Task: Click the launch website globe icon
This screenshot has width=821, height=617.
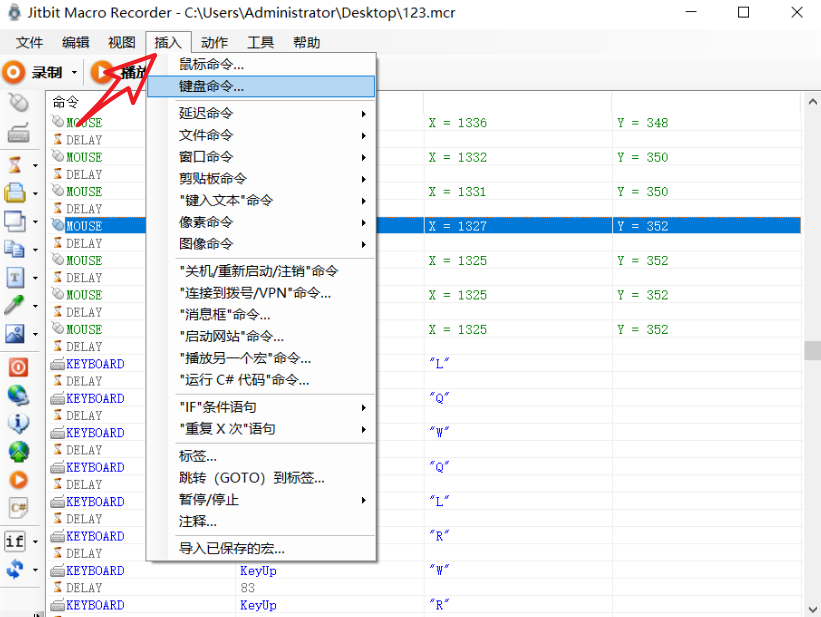Action: point(18,451)
